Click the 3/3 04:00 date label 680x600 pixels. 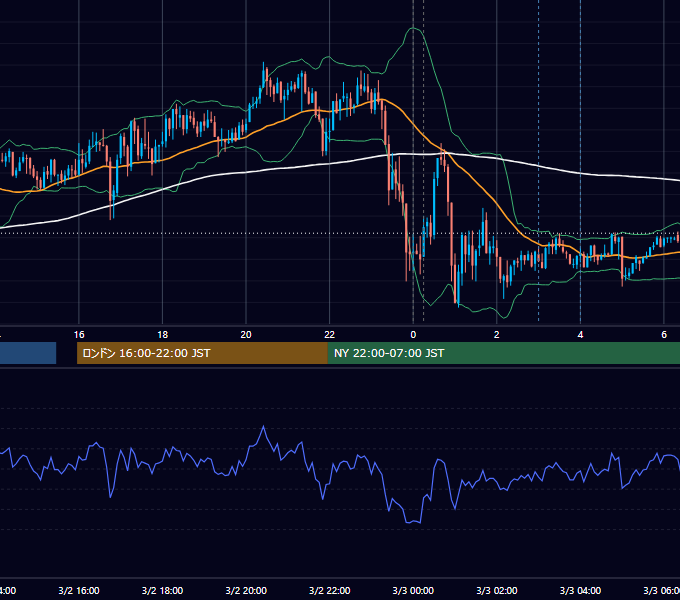[x=580, y=590]
